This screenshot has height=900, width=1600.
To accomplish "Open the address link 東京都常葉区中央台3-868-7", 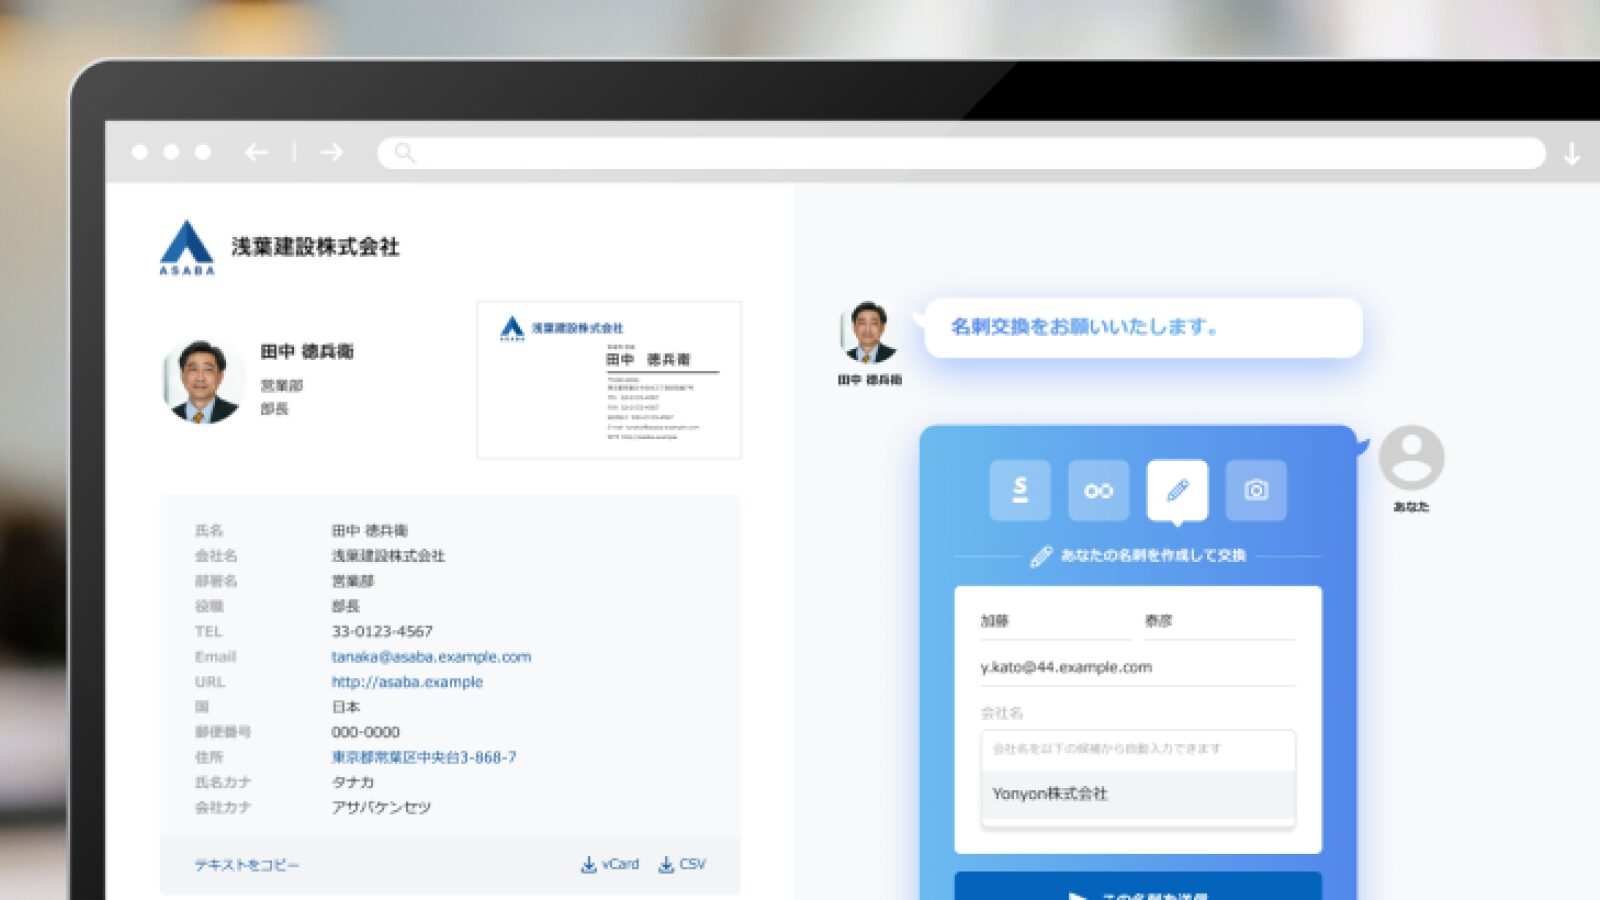I will [424, 757].
